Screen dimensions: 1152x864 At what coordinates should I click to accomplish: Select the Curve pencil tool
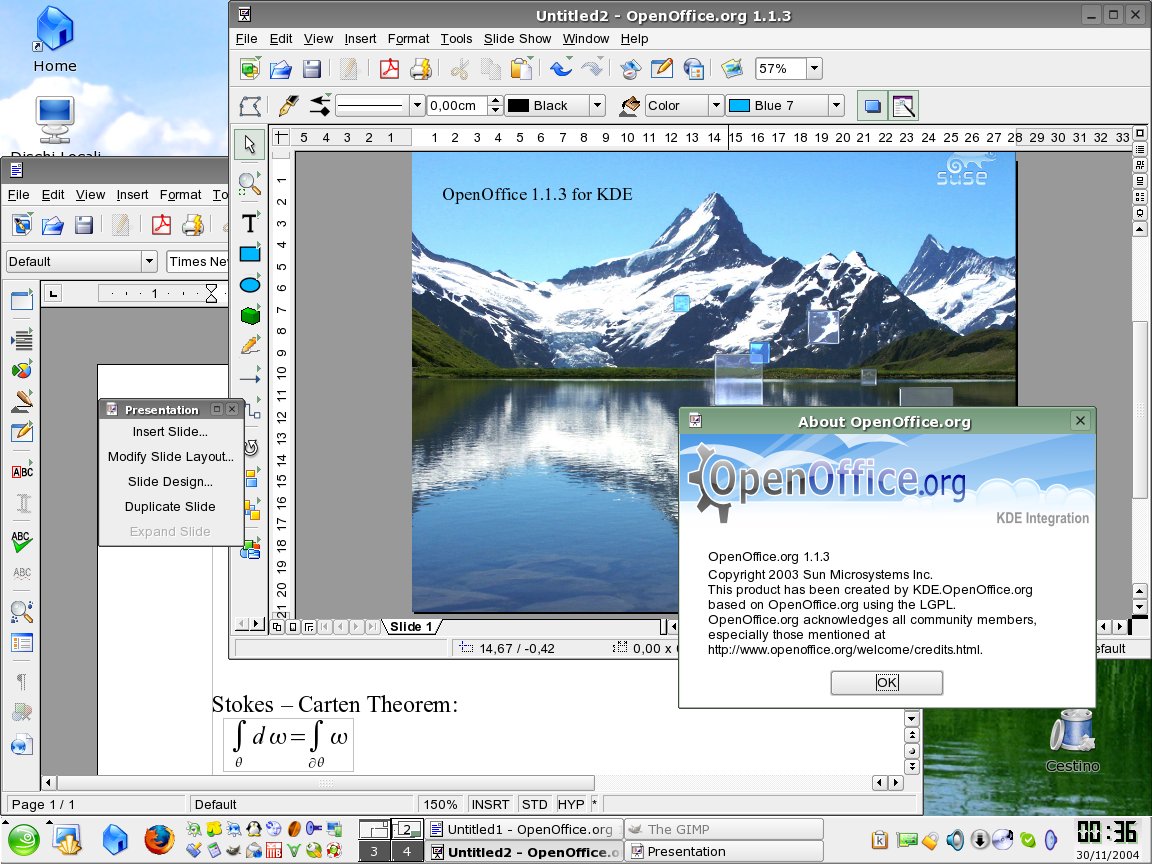(250, 345)
